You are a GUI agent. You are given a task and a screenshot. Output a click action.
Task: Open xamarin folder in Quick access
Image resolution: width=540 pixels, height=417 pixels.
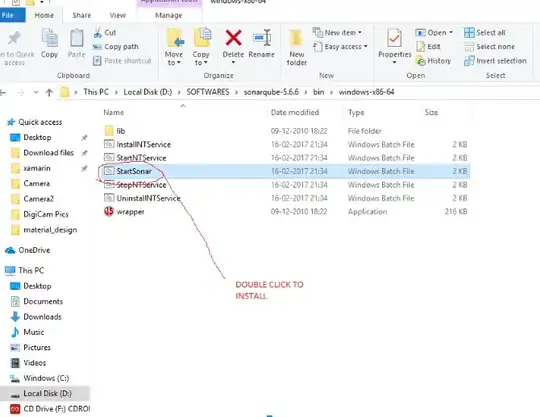37,168
